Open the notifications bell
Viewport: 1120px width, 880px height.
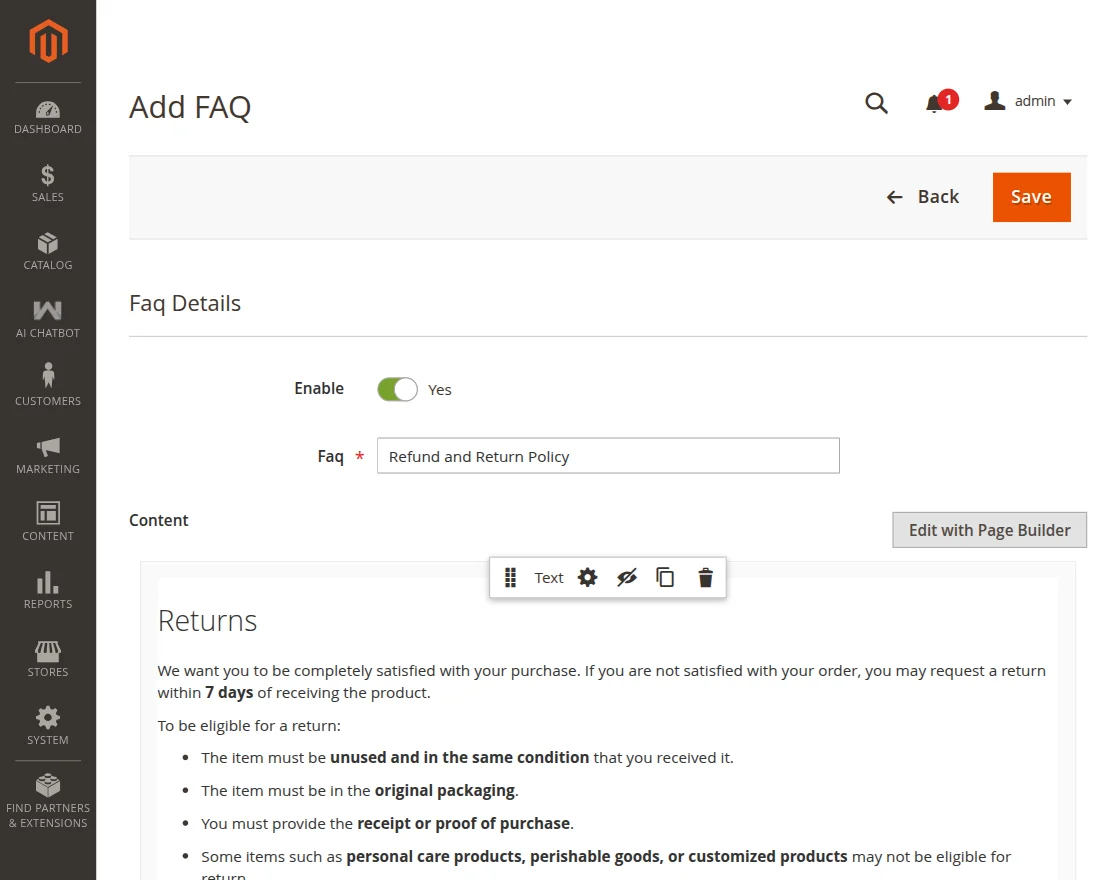(x=935, y=103)
